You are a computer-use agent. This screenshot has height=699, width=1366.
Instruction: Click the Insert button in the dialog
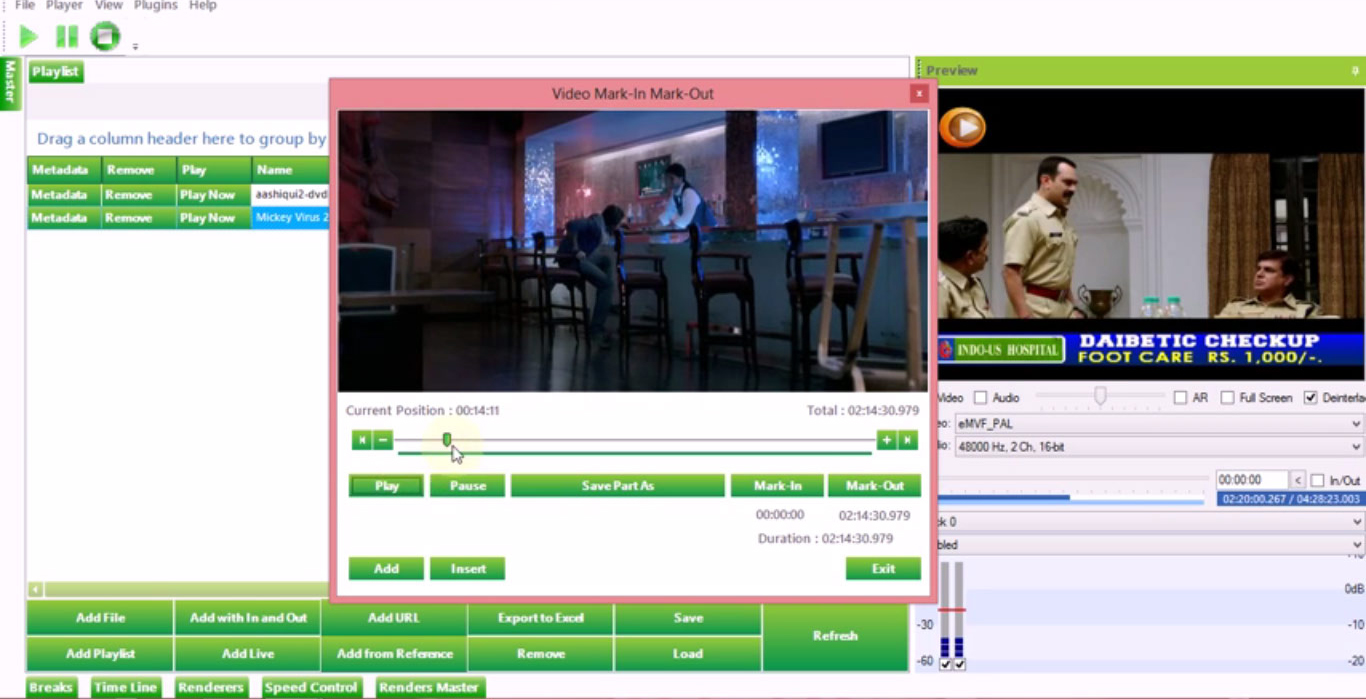(468, 569)
